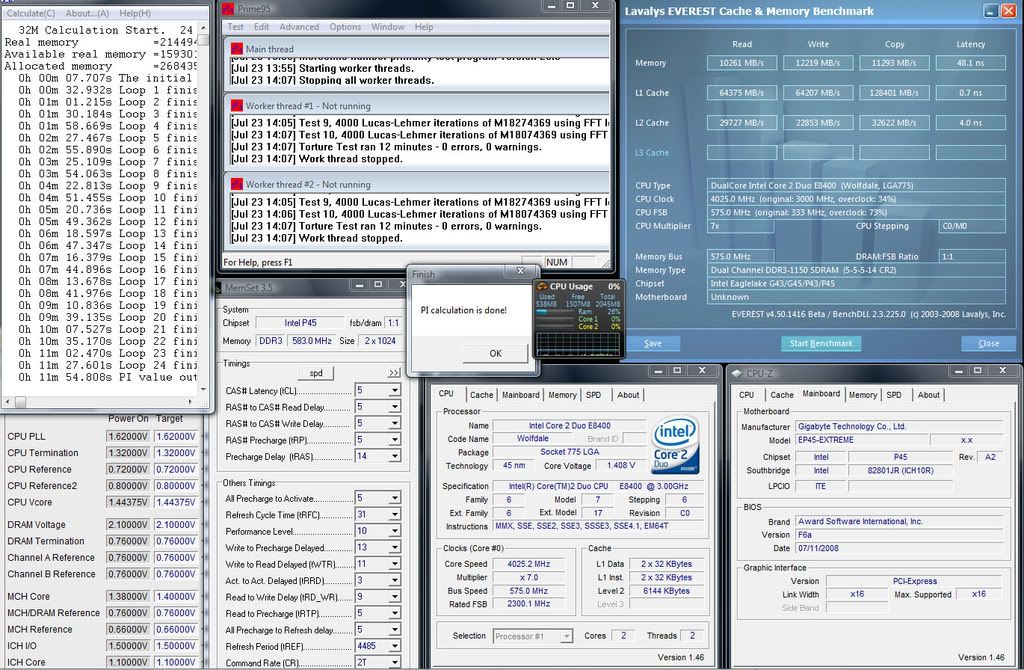Viewport: 1024px width, 670px height.
Task: Open the Help menu in Prime95
Action: (424, 27)
